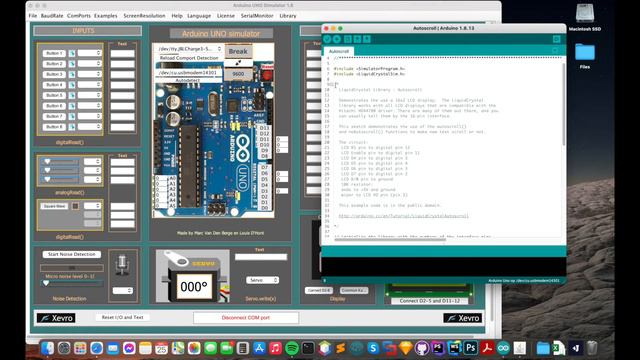Click the Break button

(x=238, y=51)
